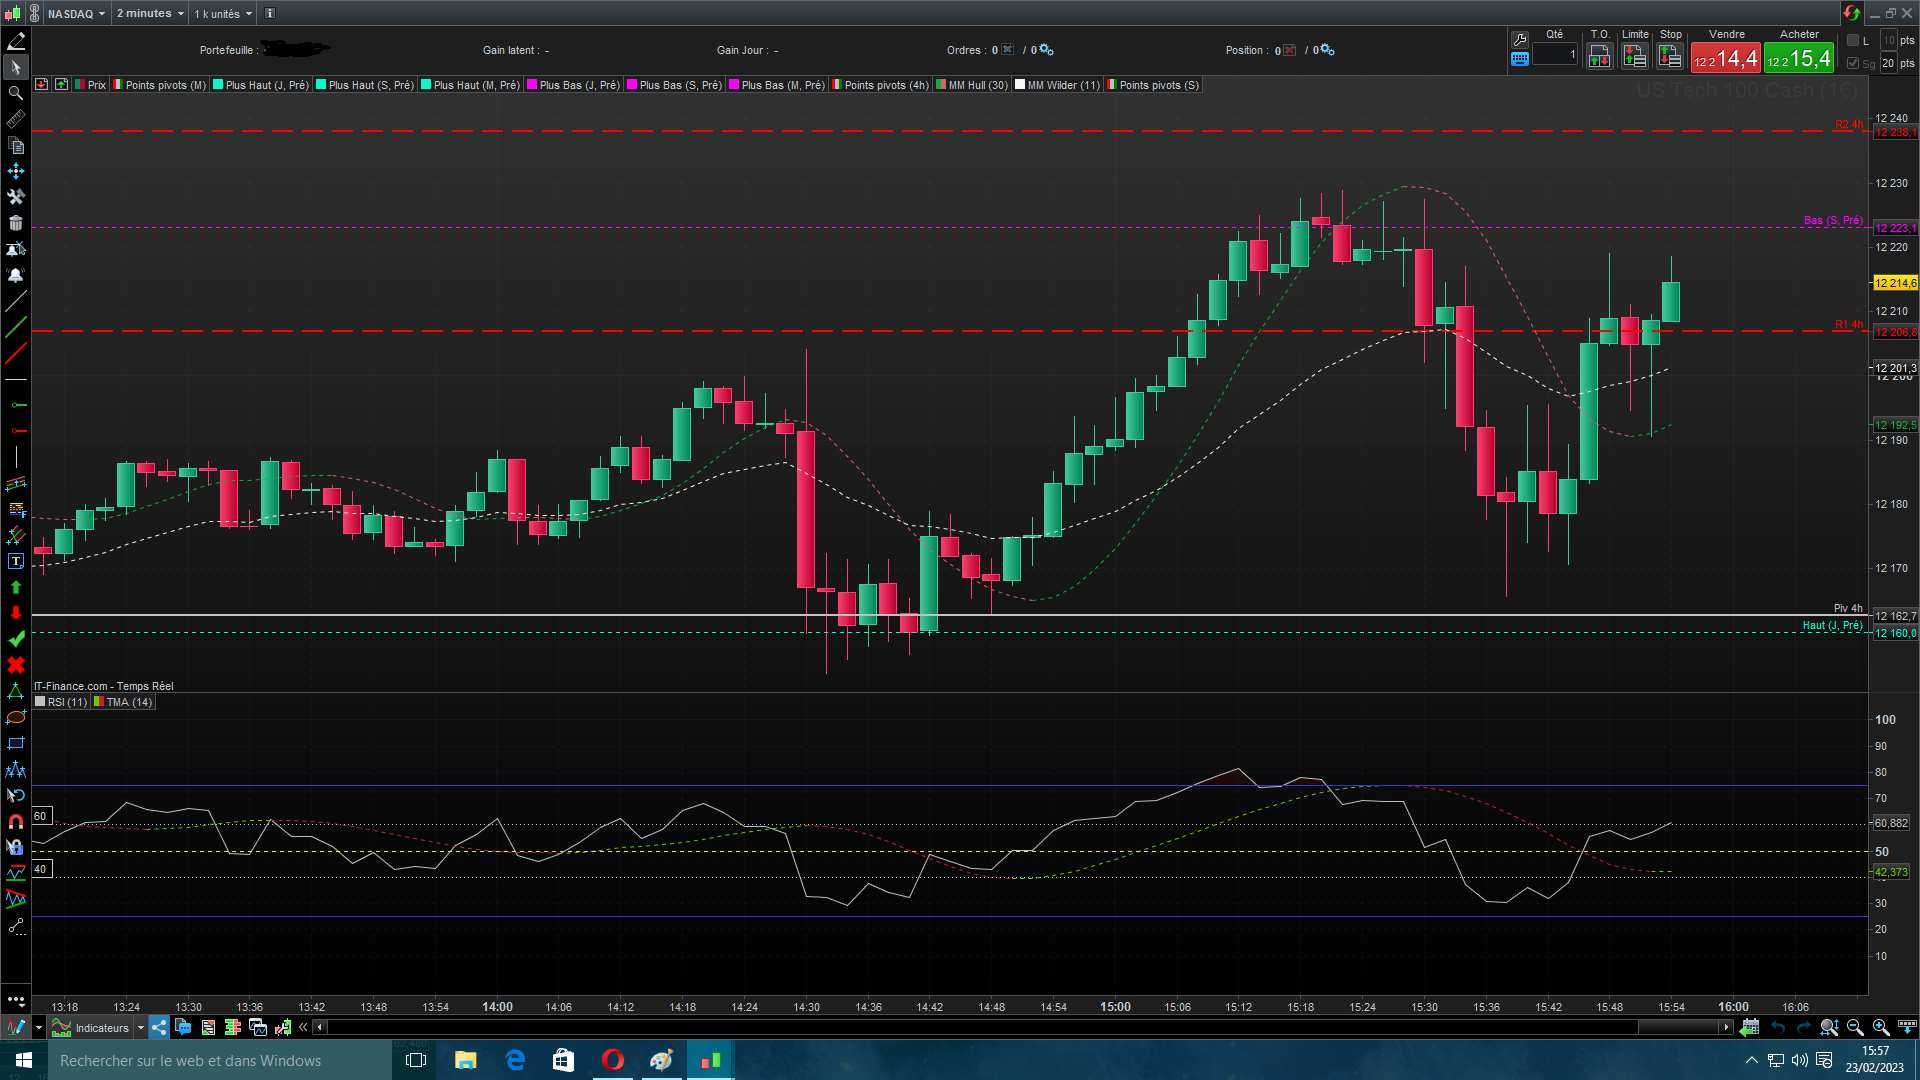Click the Plus Haut (J, Pré) color swatch
Viewport: 1920px width, 1080px height.
[x=218, y=85]
